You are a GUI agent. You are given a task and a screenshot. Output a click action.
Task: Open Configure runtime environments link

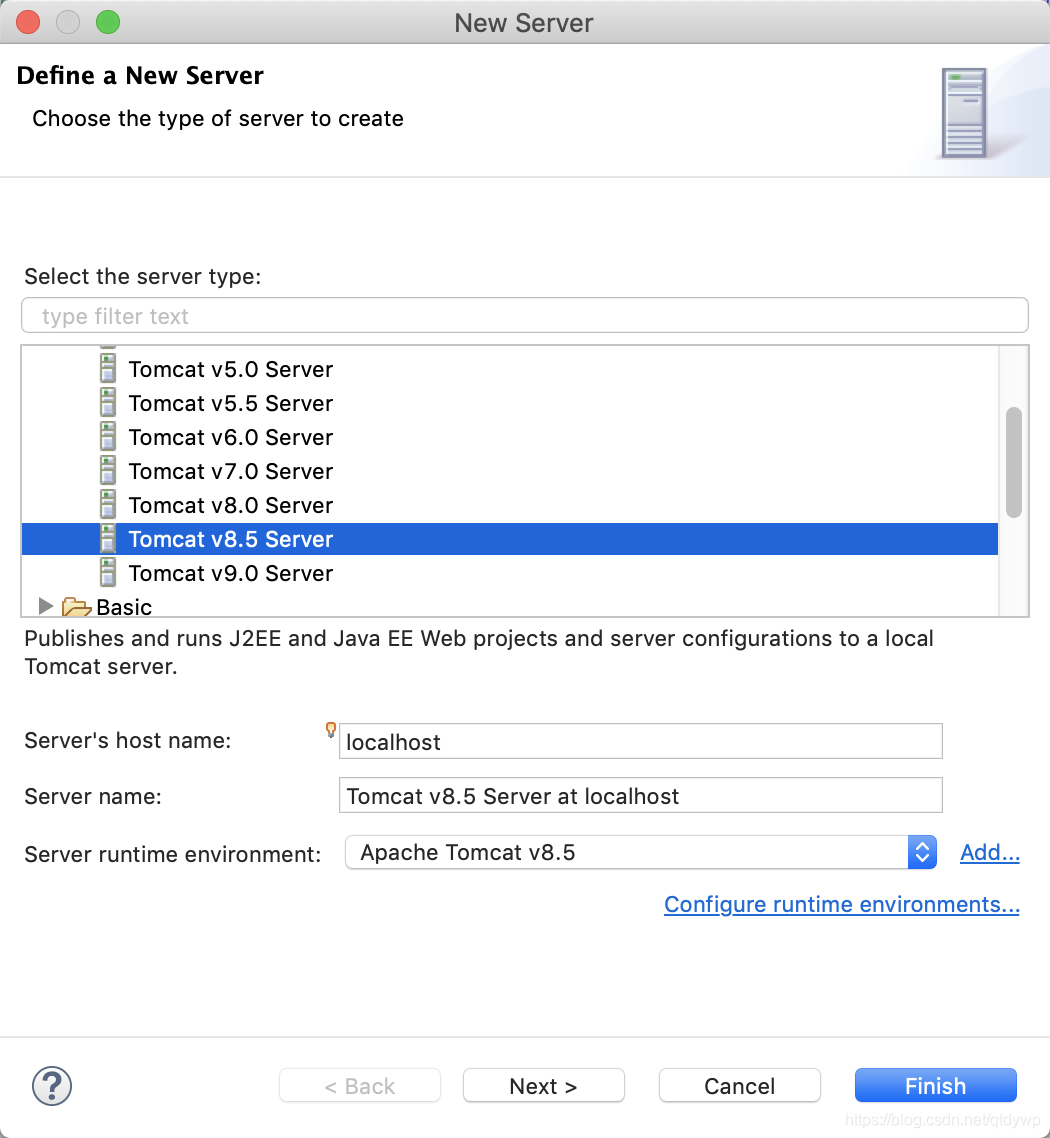[x=841, y=904]
